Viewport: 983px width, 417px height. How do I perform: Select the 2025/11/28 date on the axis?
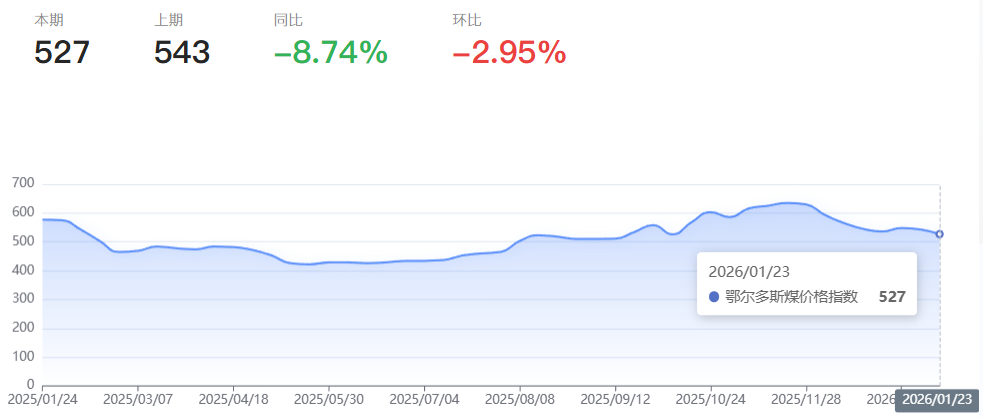806,399
